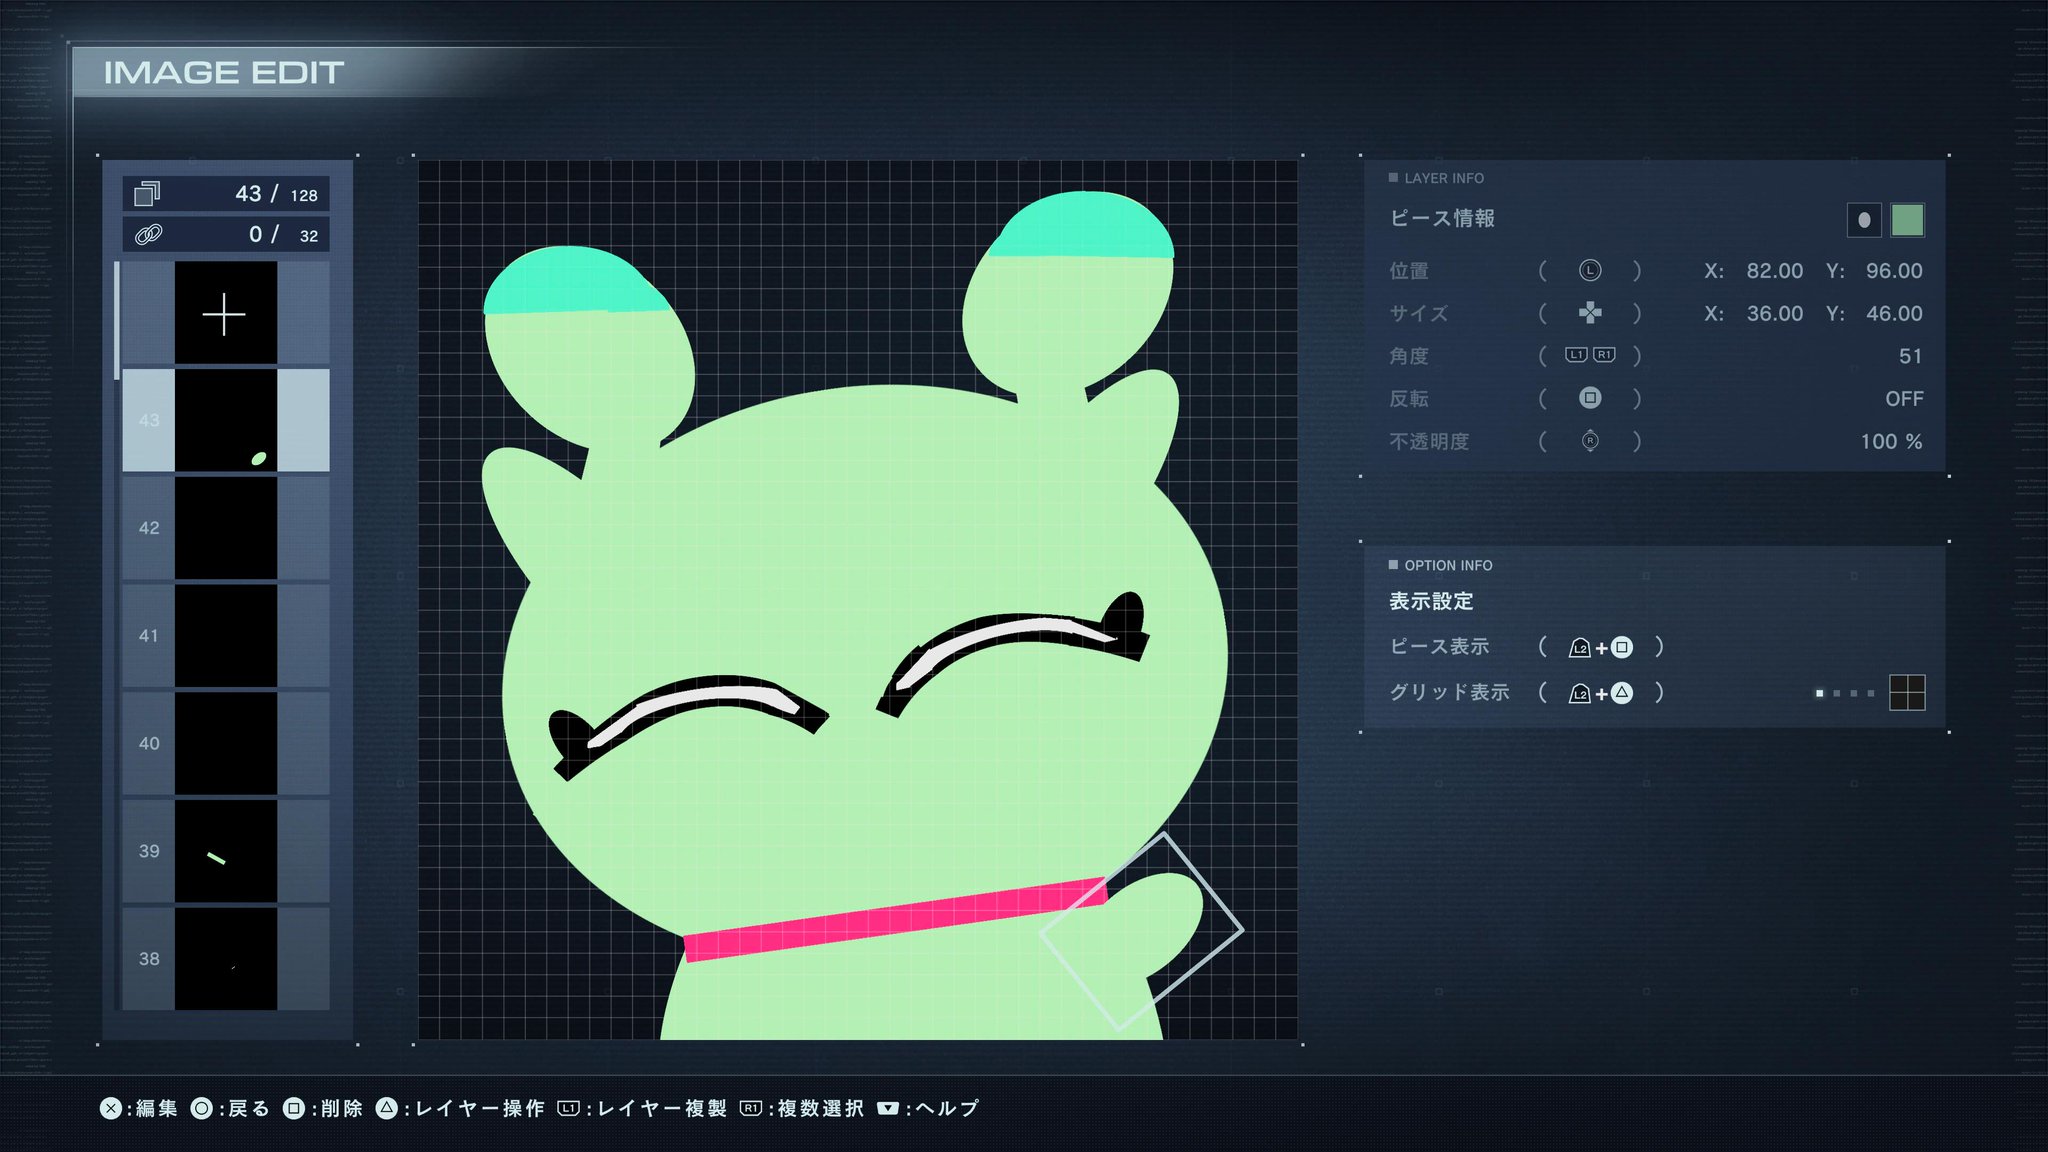Click the left stick icon beside 位置

1590,271
